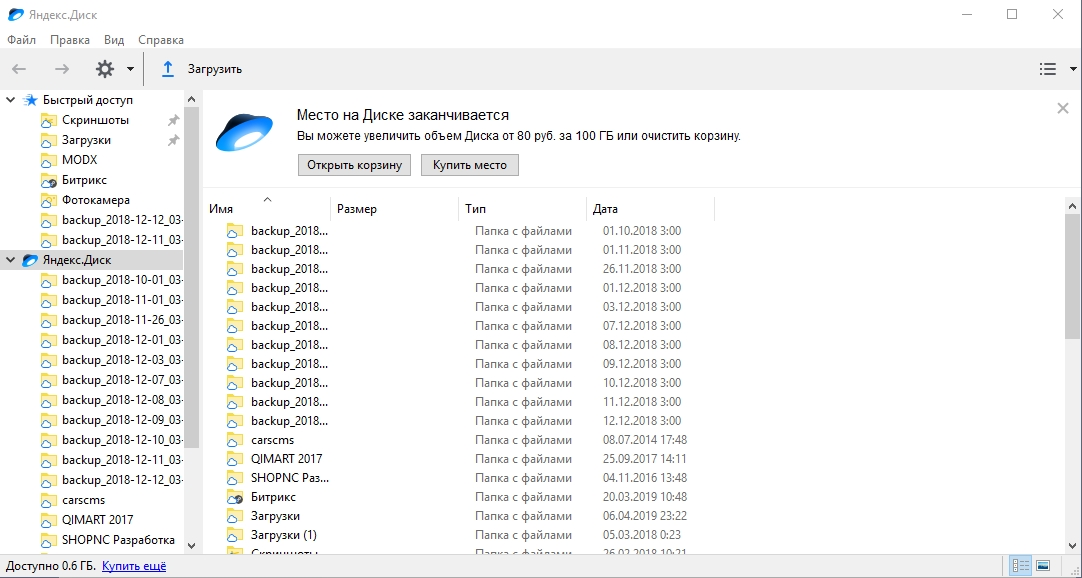The image size is (1082, 578).
Task: Click the blue upload arrow icon
Action: [x=168, y=69]
